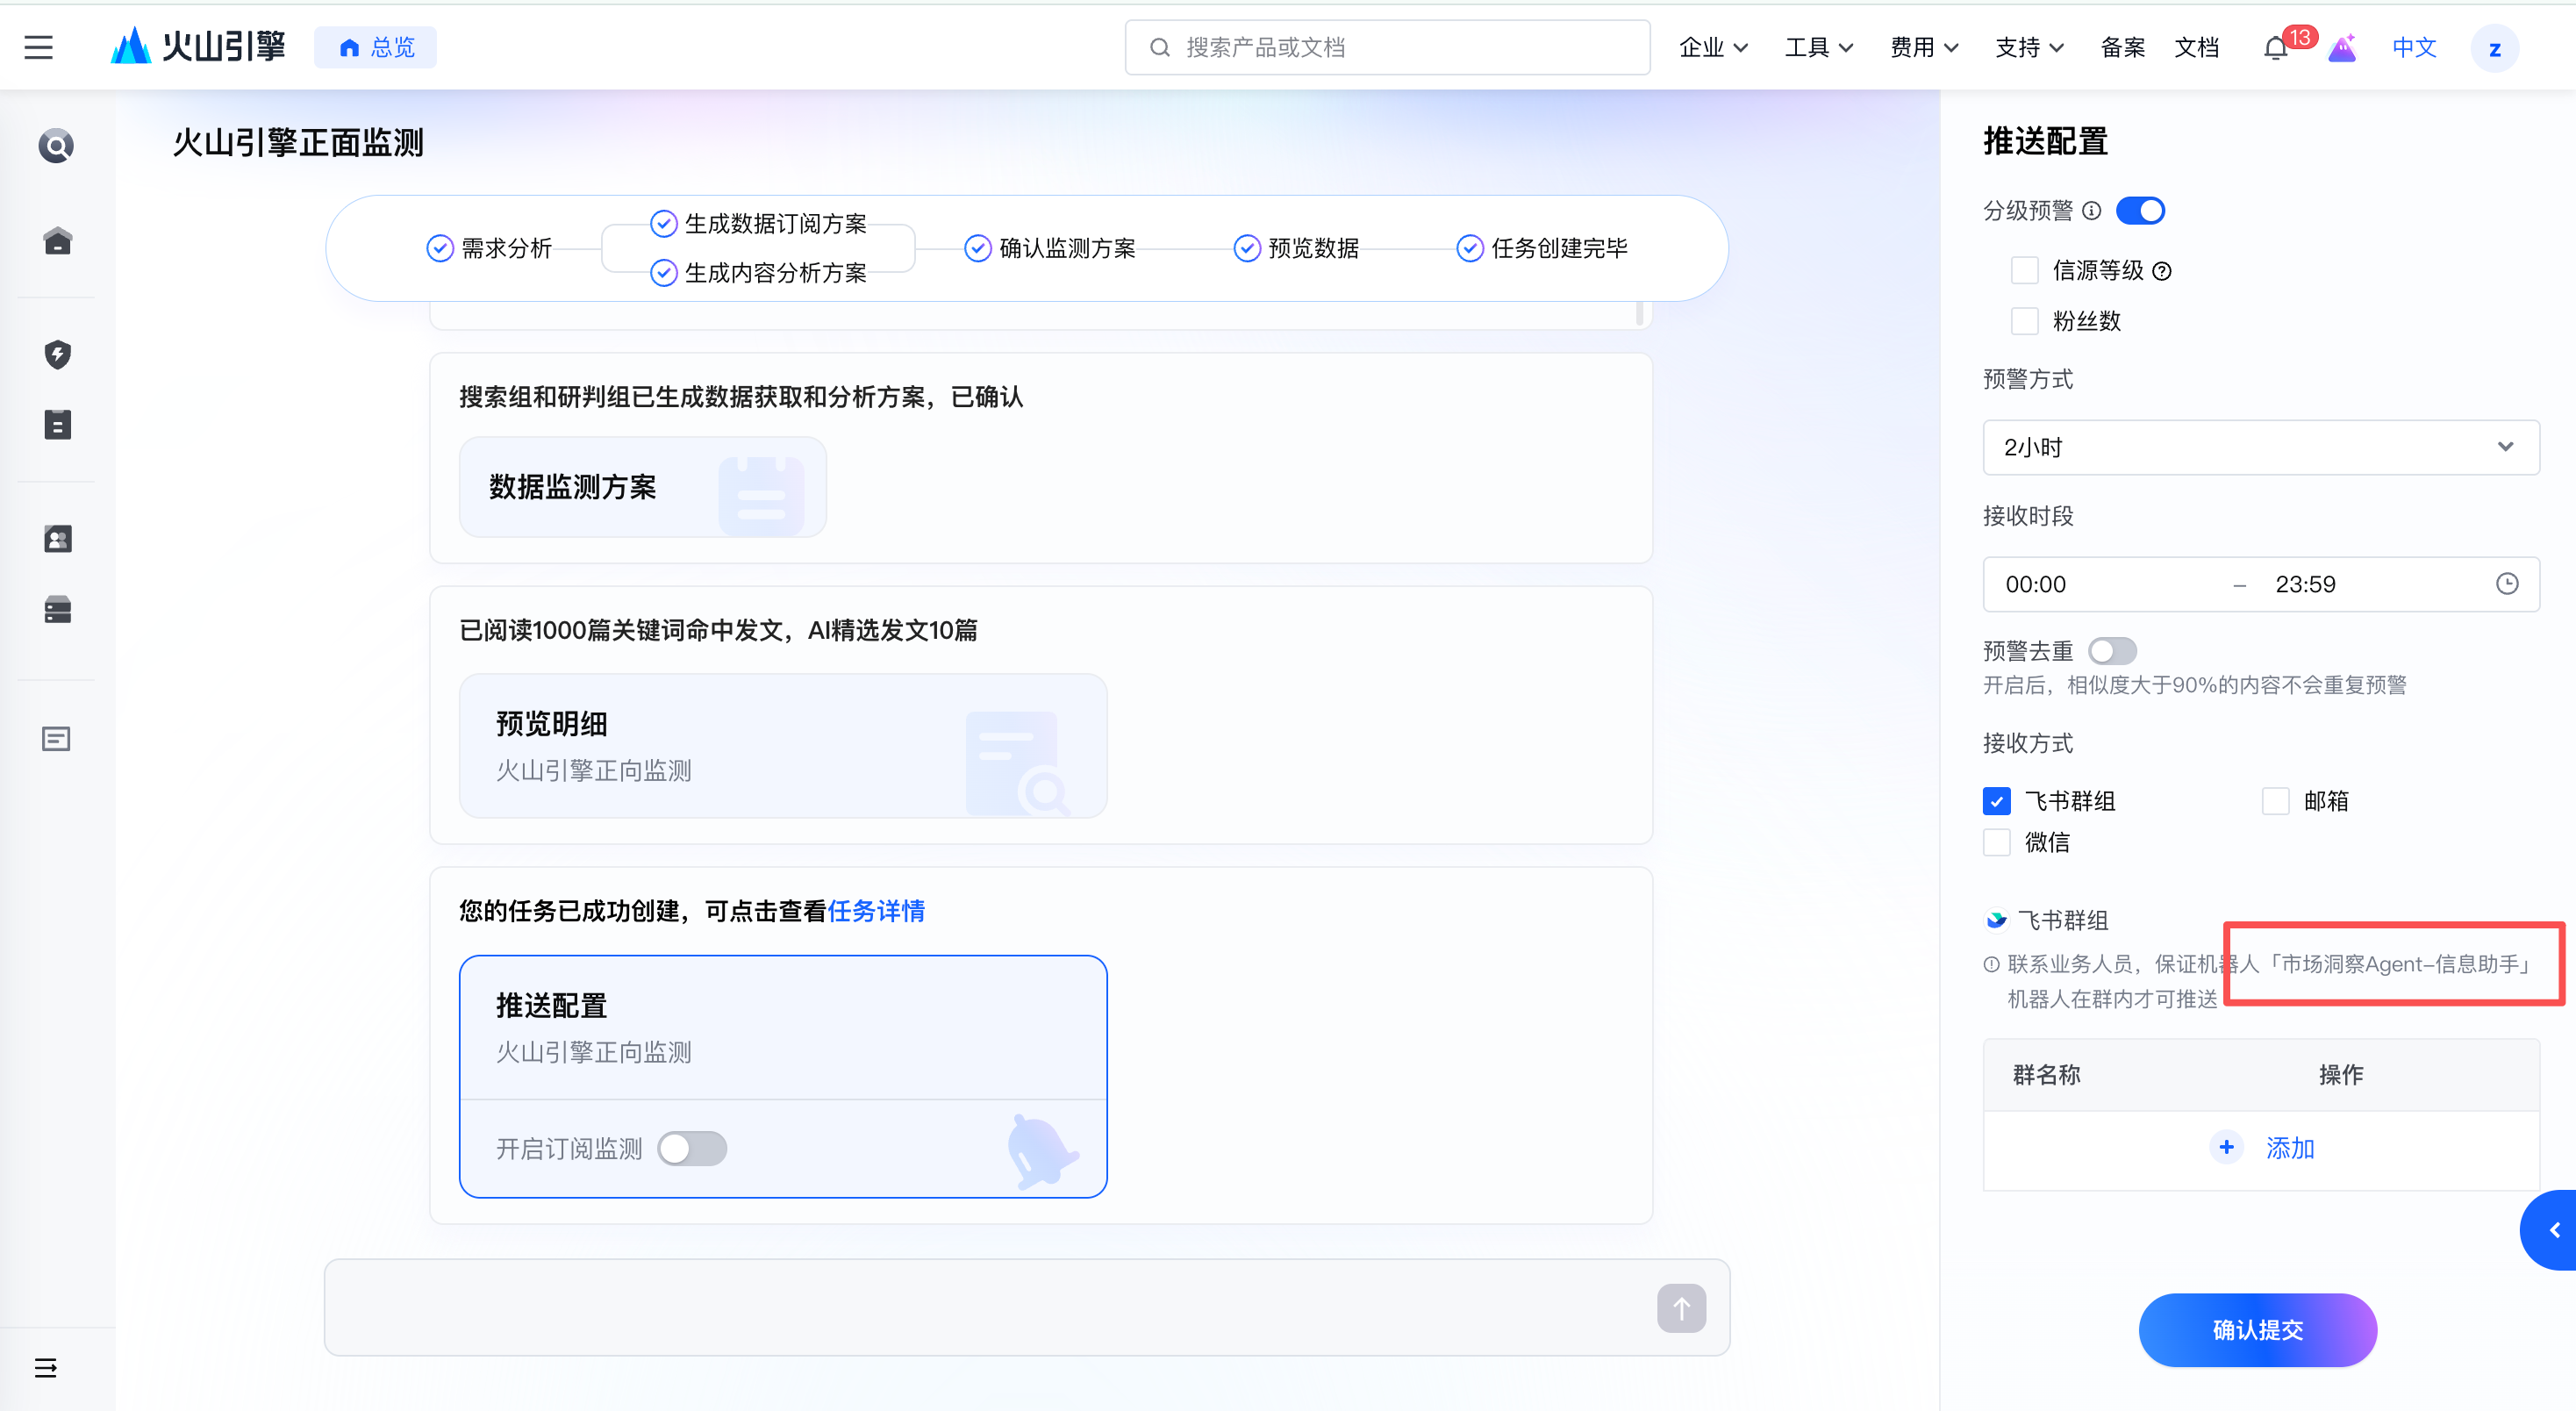Open the 任务详情 link
The height and width of the screenshot is (1411, 2576).
[x=876, y=911]
